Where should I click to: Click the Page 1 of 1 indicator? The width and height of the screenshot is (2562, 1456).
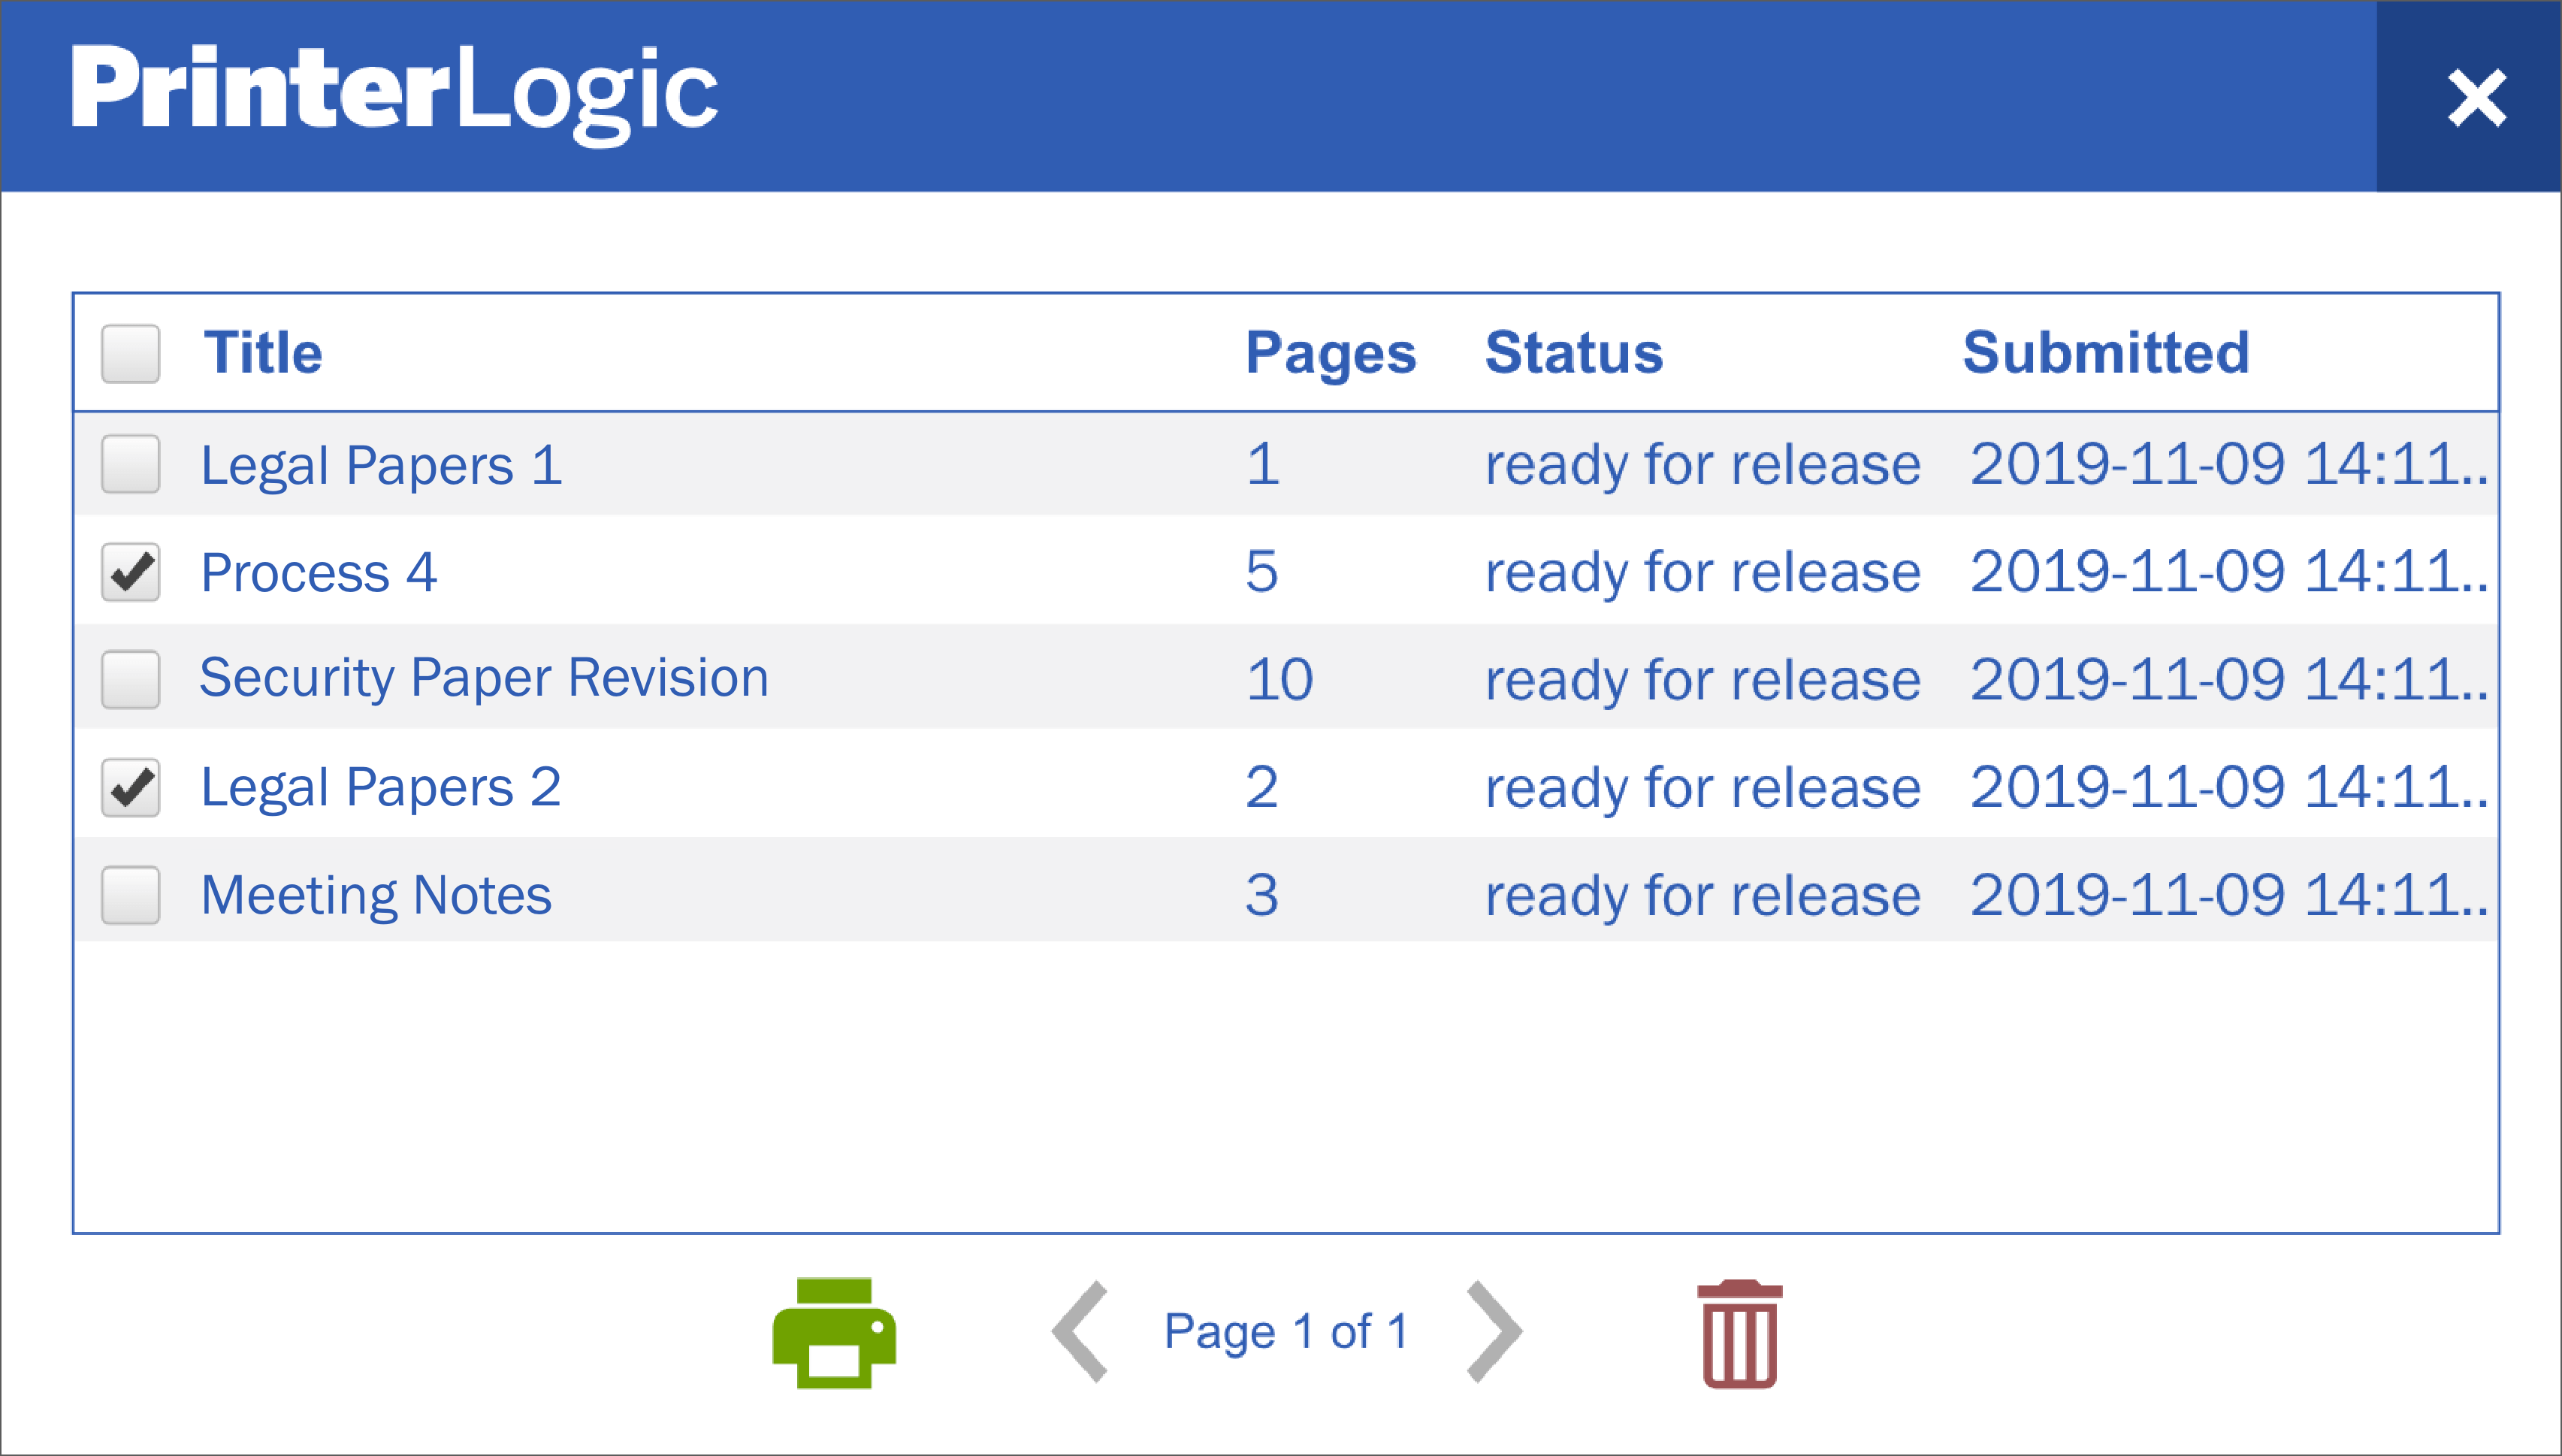pos(1287,1332)
